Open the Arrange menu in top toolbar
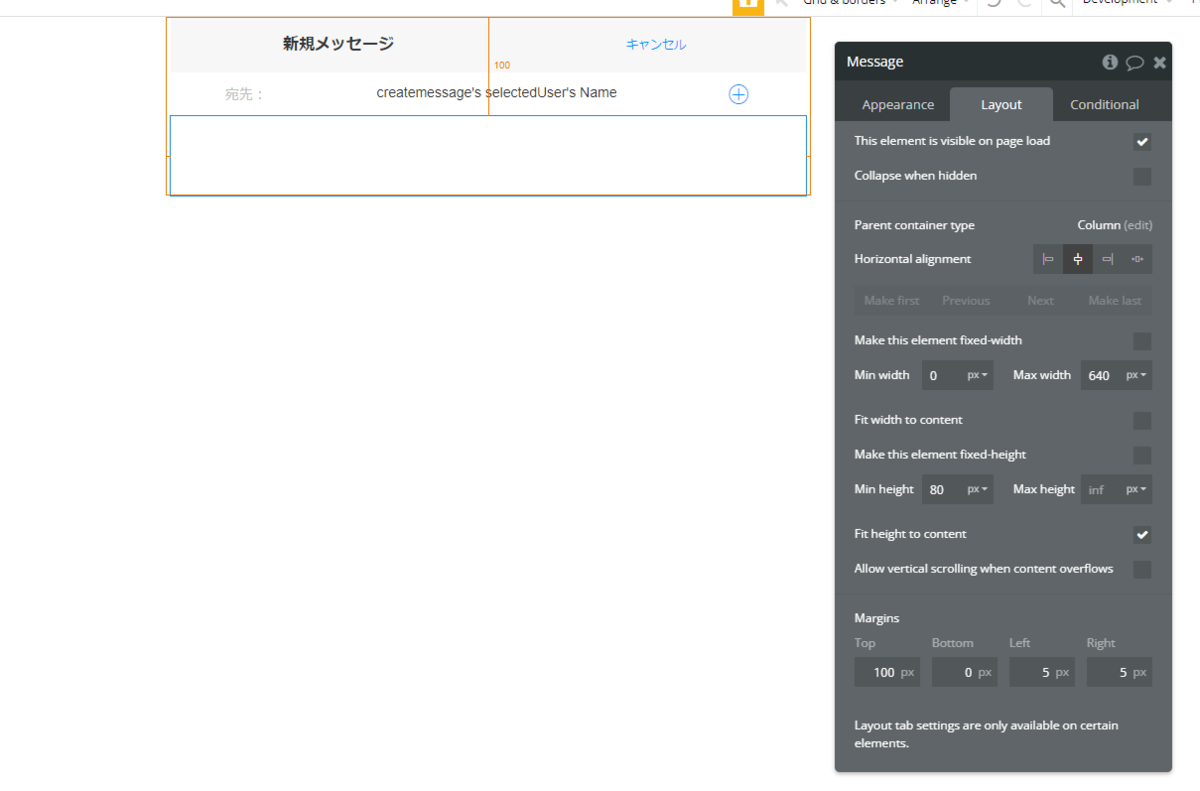This screenshot has width=1200, height=791. tap(940, 3)
